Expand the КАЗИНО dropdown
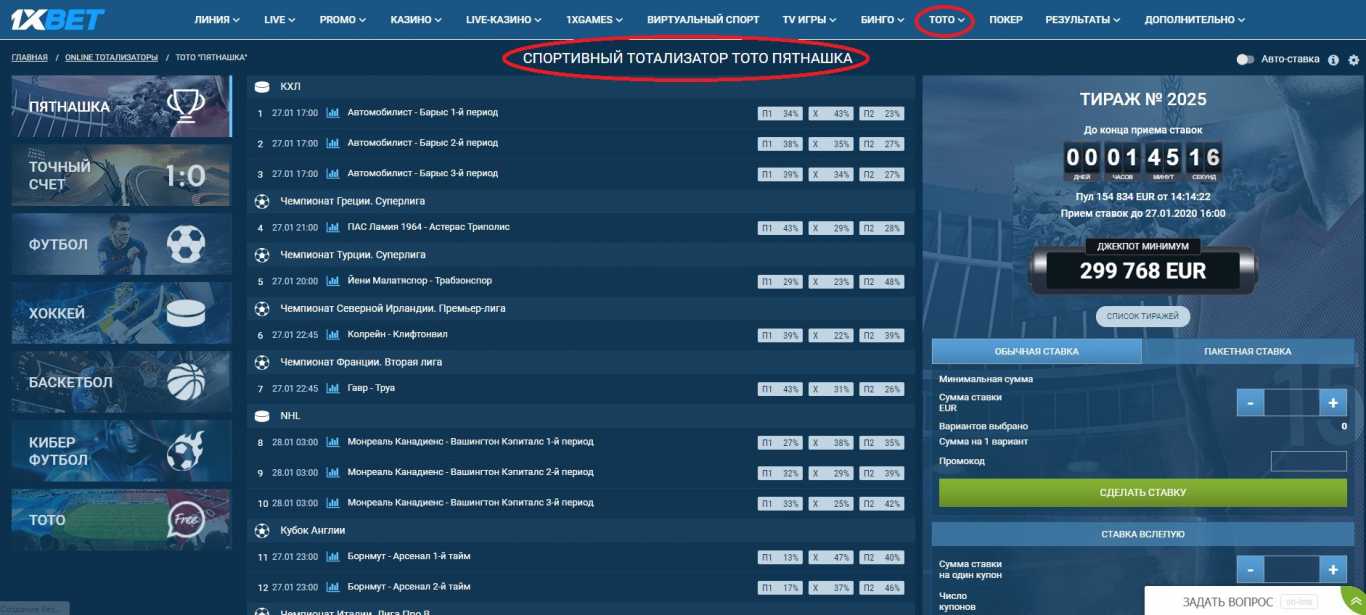The image size is (1366, 615). coord(413,18)
